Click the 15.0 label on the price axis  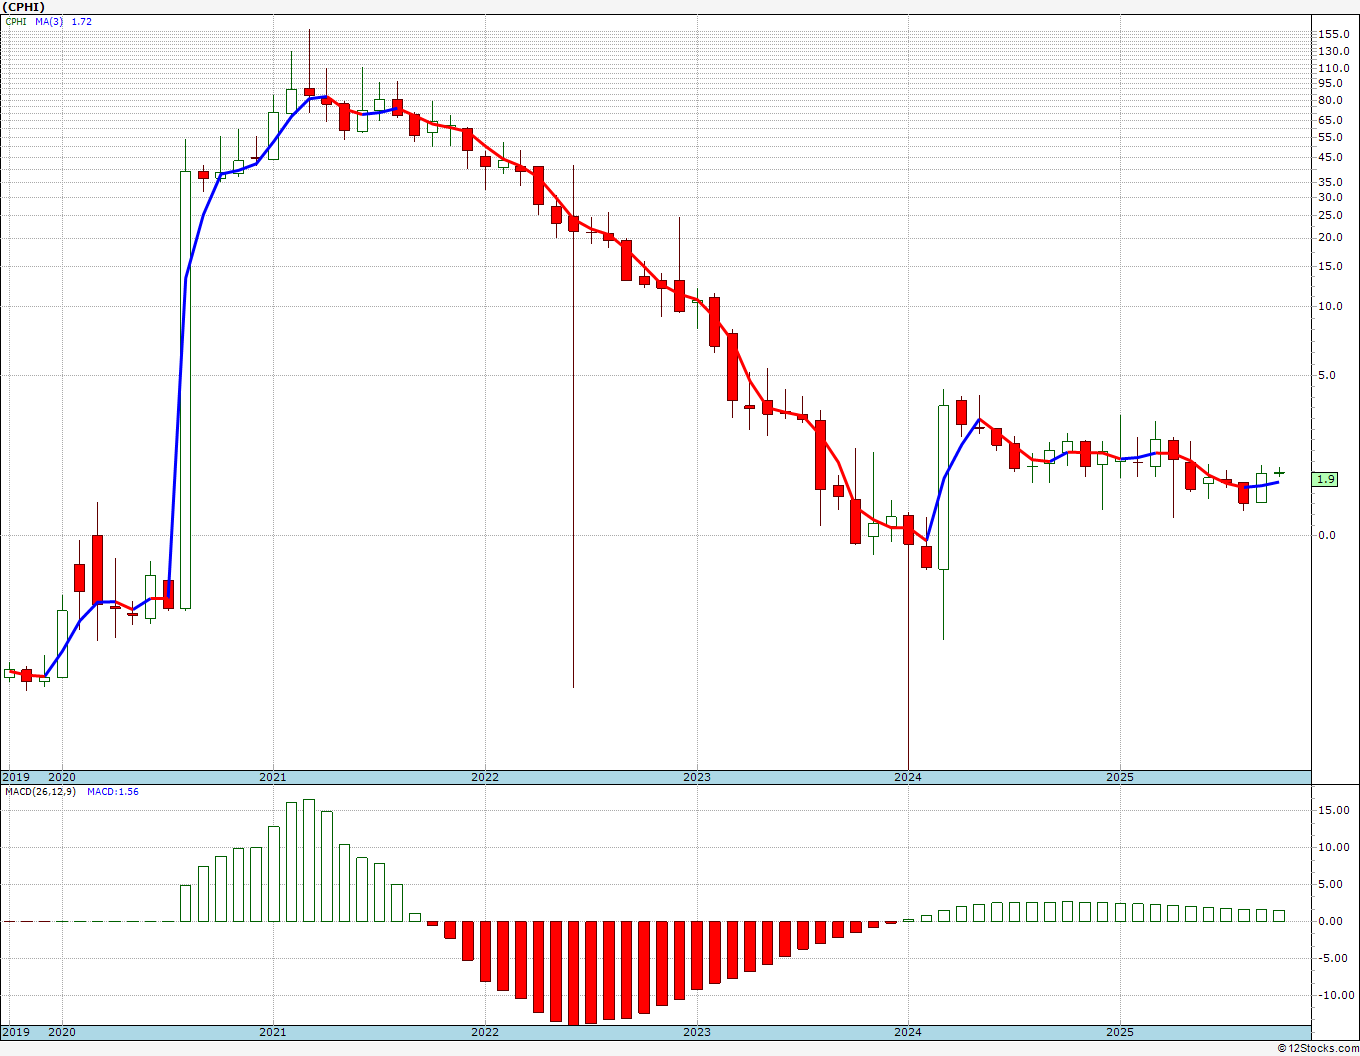(x=1330, y=266)
